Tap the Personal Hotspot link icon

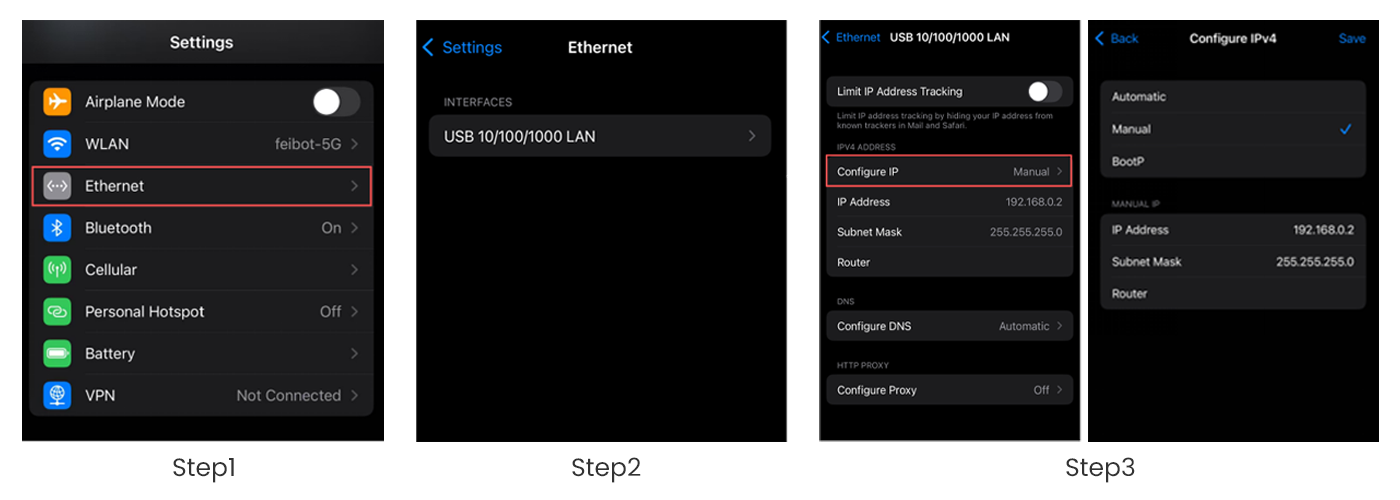point(57,312)
